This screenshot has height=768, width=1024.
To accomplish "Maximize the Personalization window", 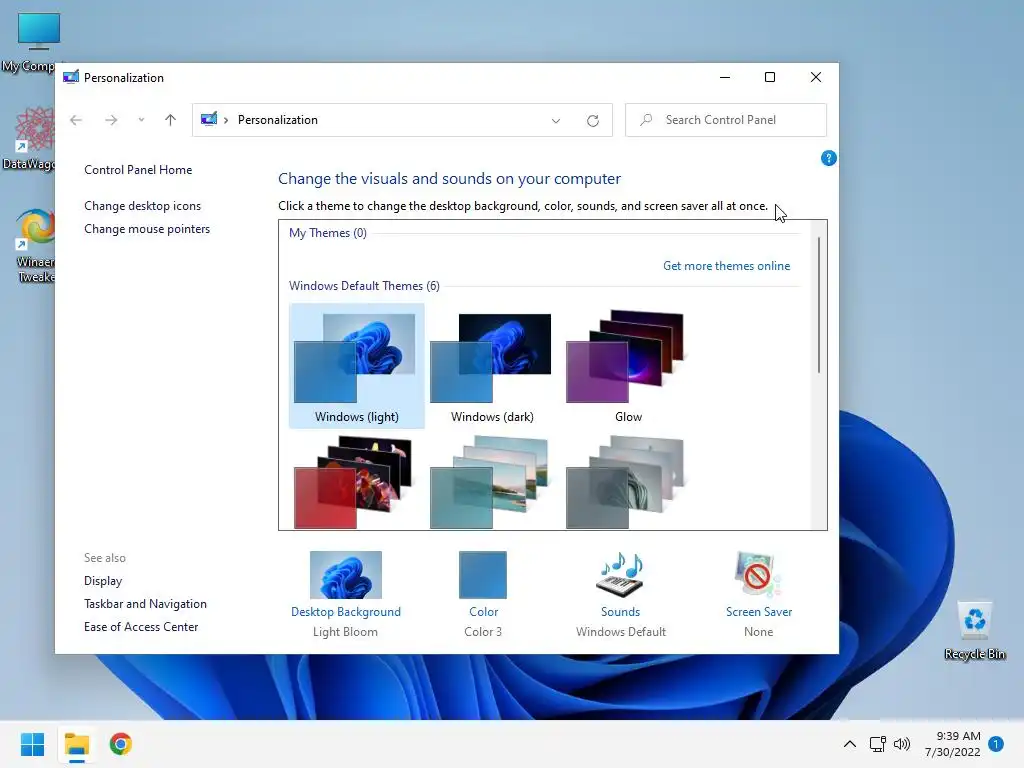I will click(770, 77).
